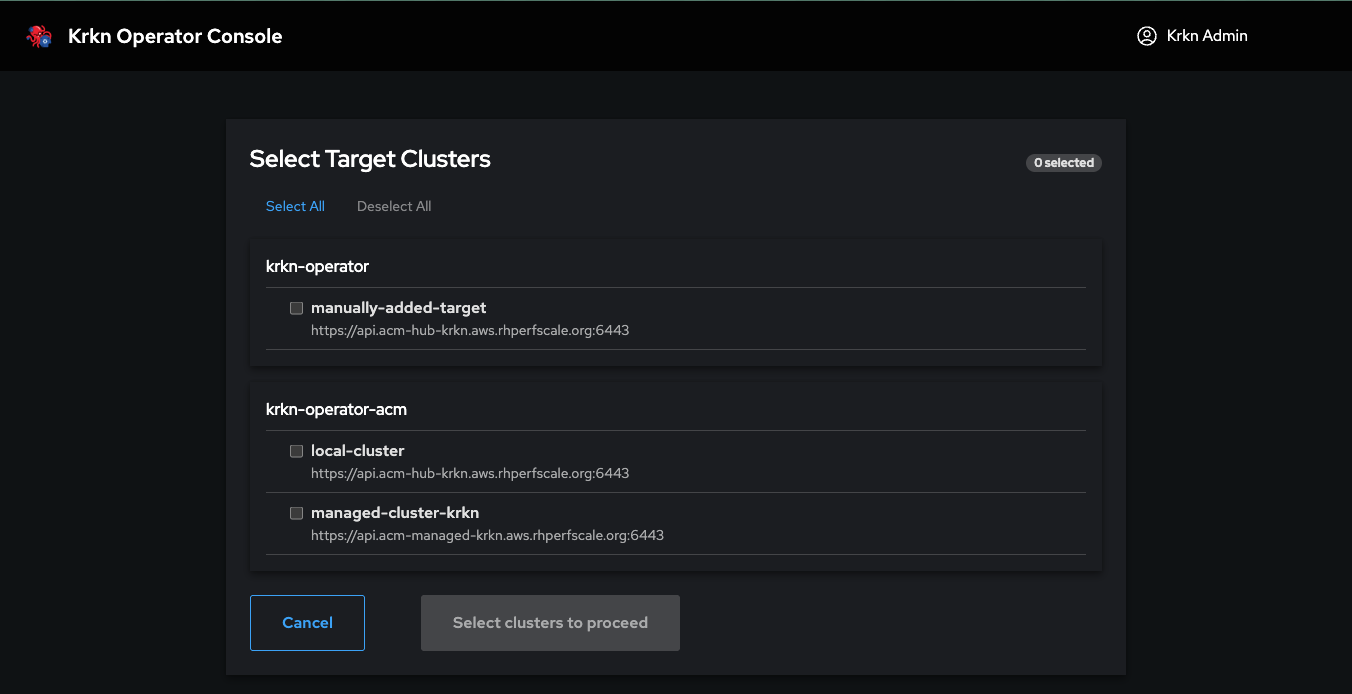
Task: Click Select All
Action: 295,206
